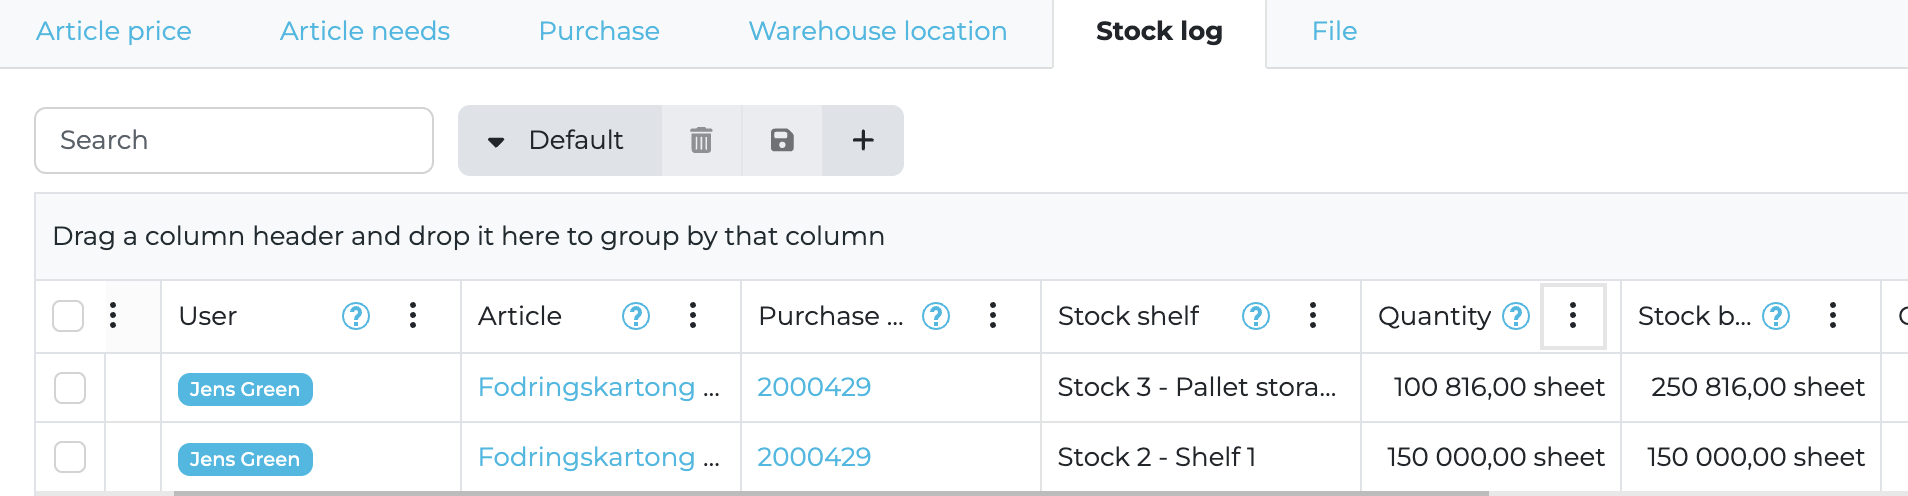Open Stock shelf column options menu

[x=1313, y=316]
